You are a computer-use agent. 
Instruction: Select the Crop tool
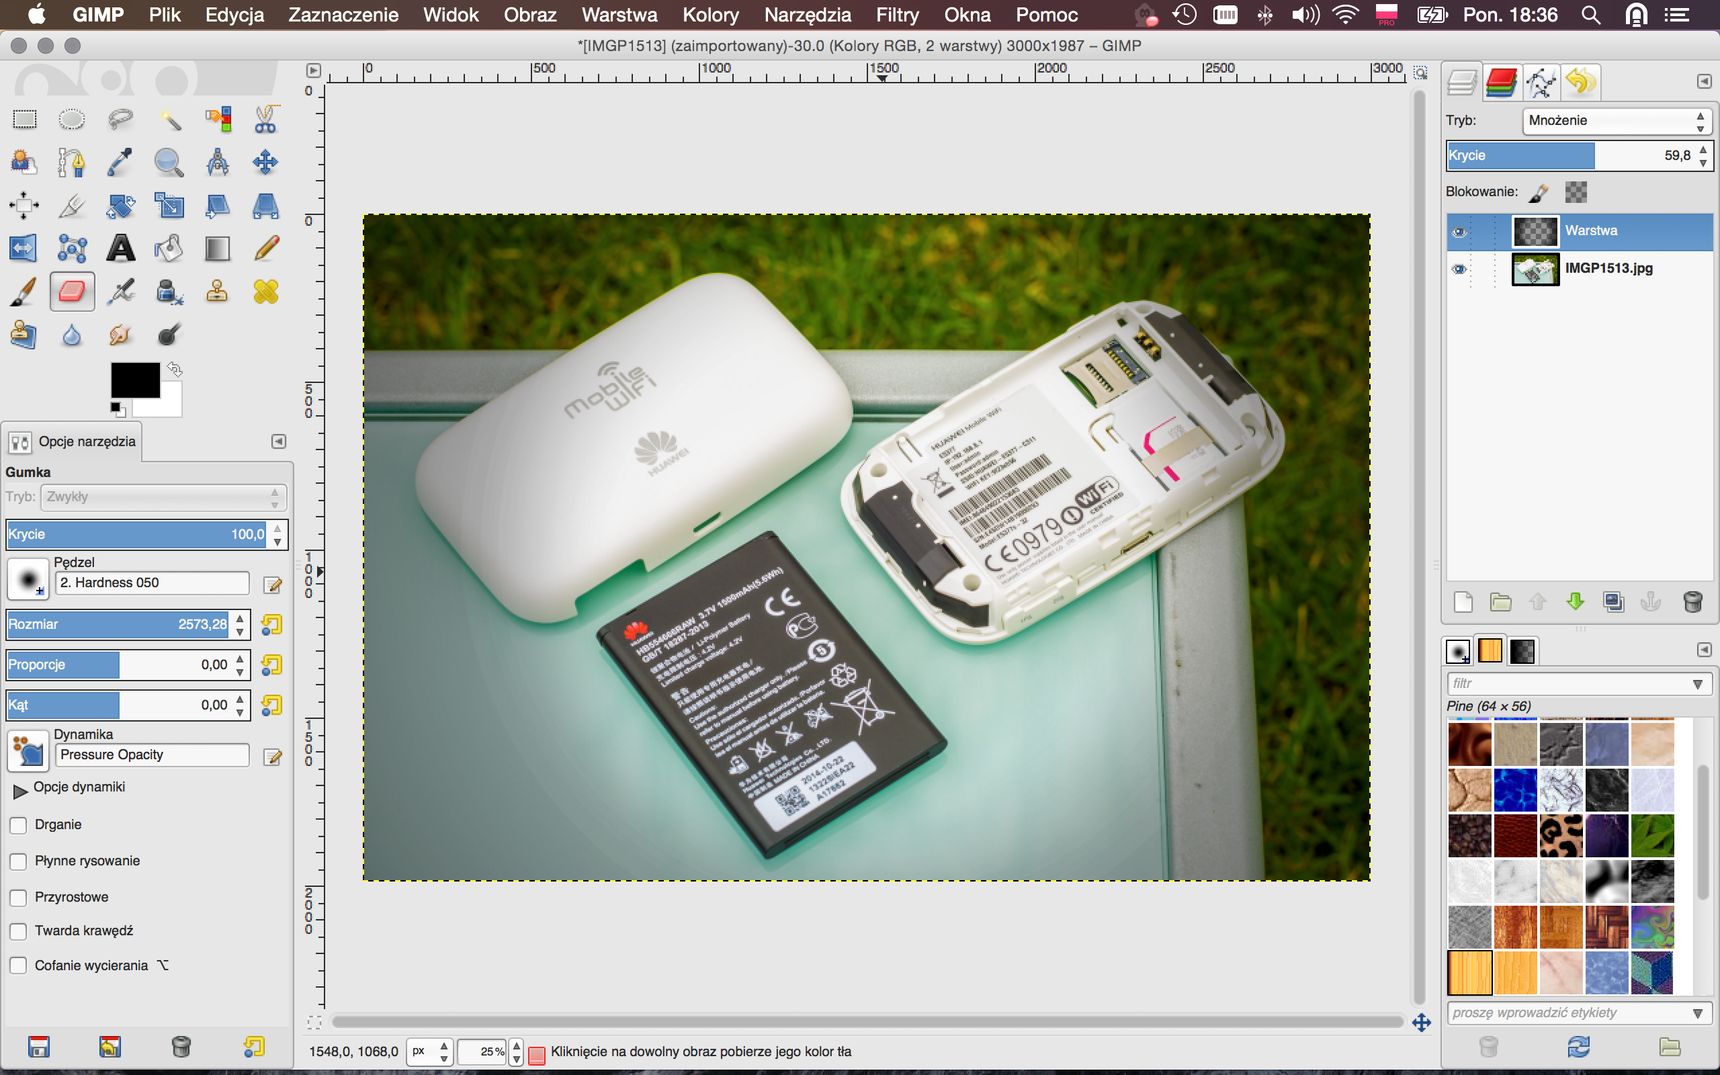(72, 206)
